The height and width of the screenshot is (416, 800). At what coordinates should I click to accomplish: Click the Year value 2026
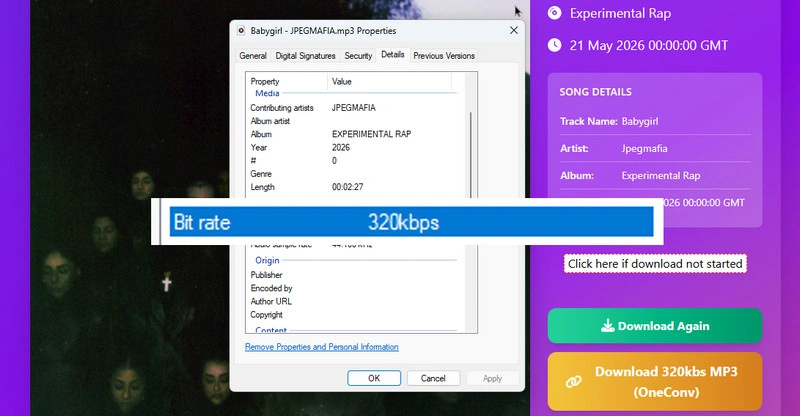(341, 148)
